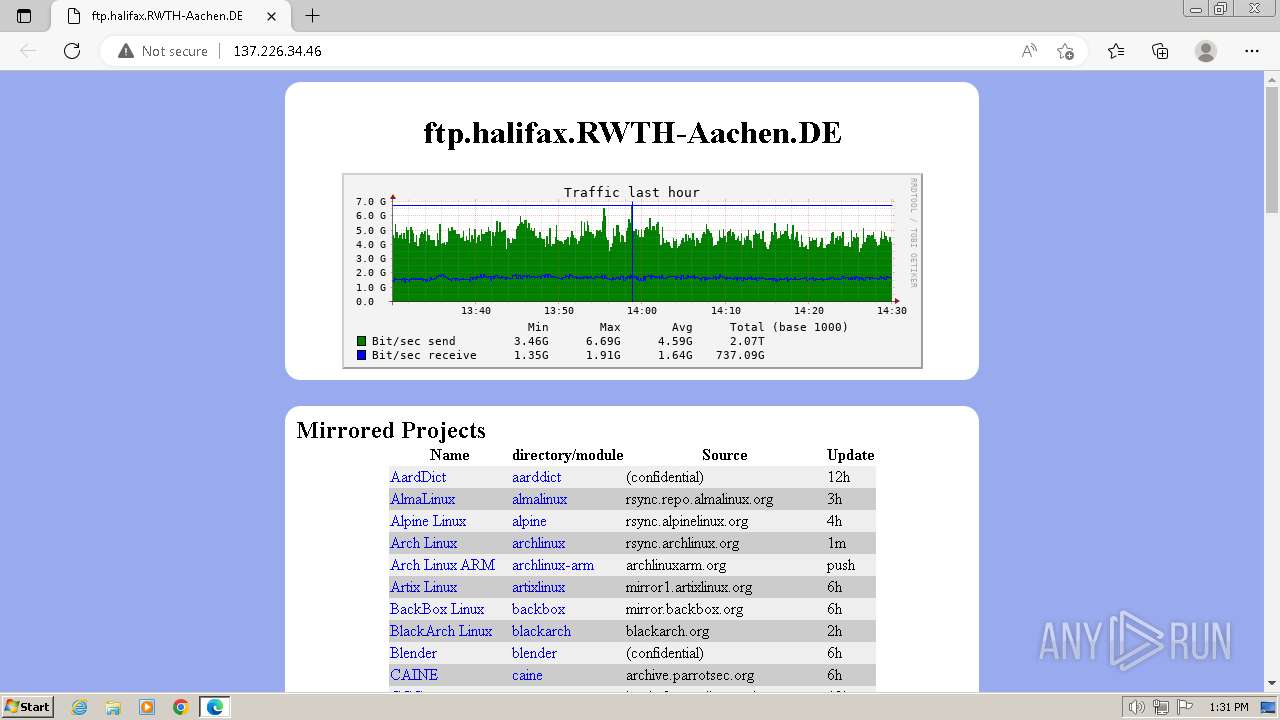This screenshot has height=720, width=1280.
Task: Open a new tab with the plus button
Action: (313, 16)
